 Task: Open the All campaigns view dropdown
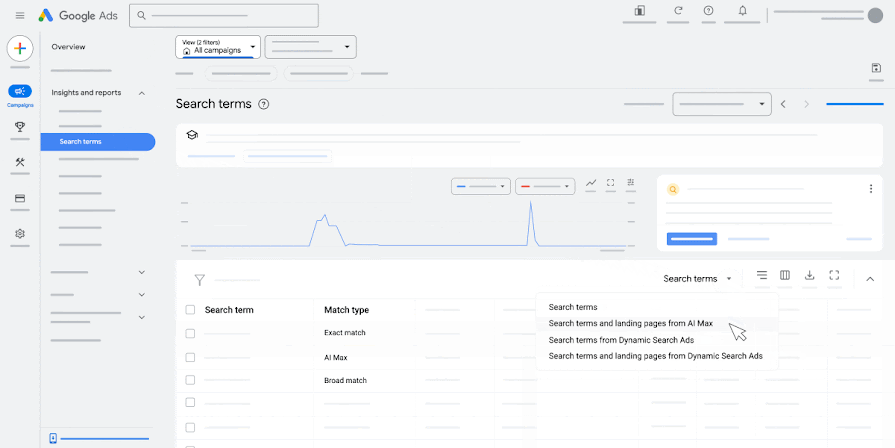tap(218, 47)
